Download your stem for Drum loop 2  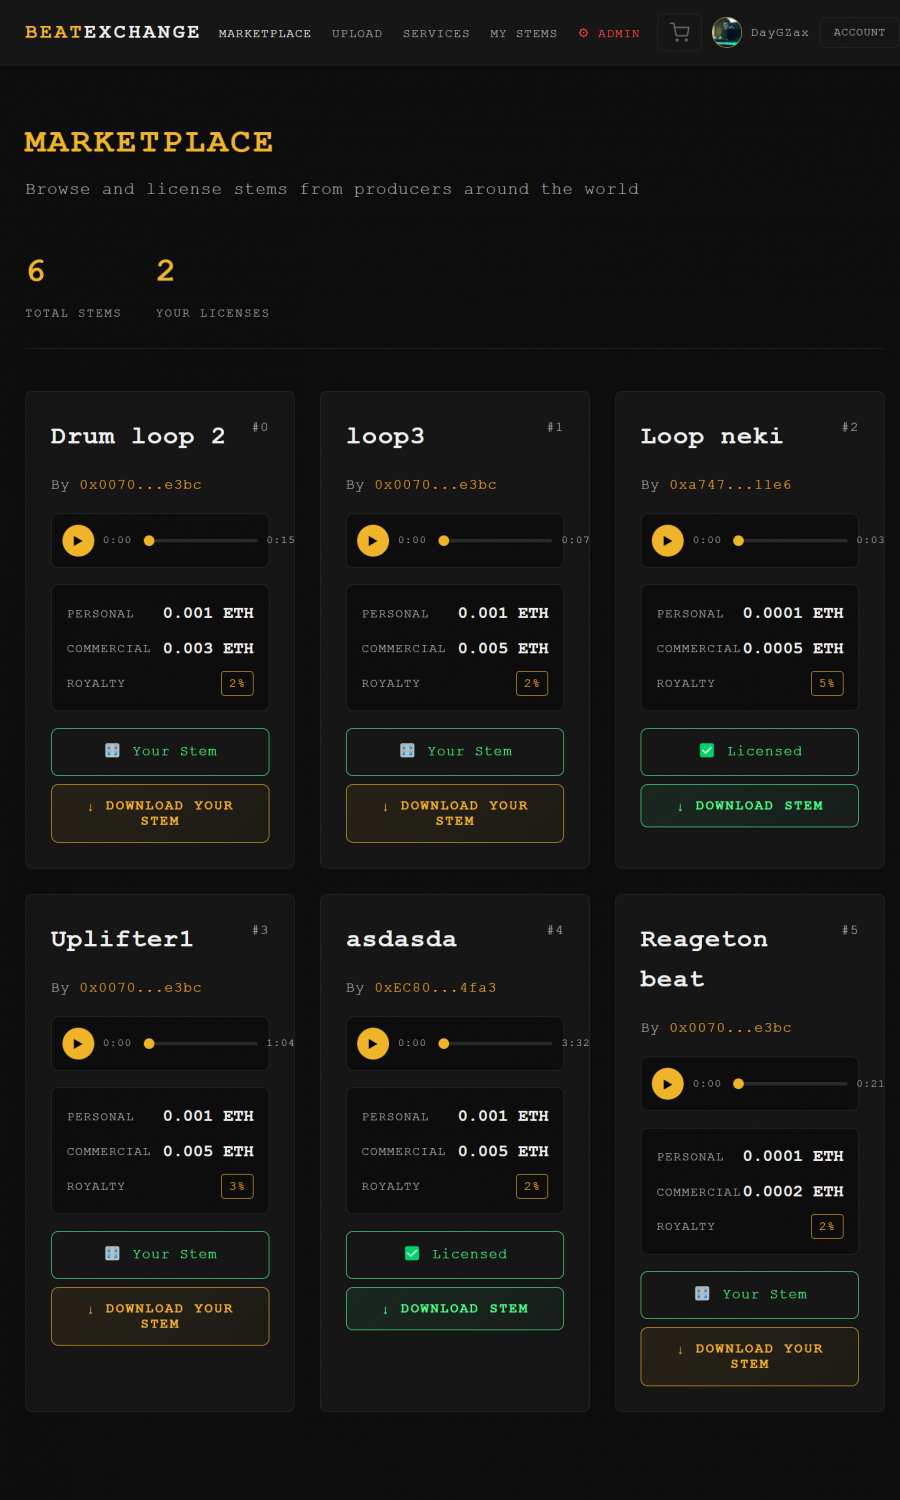160,813
